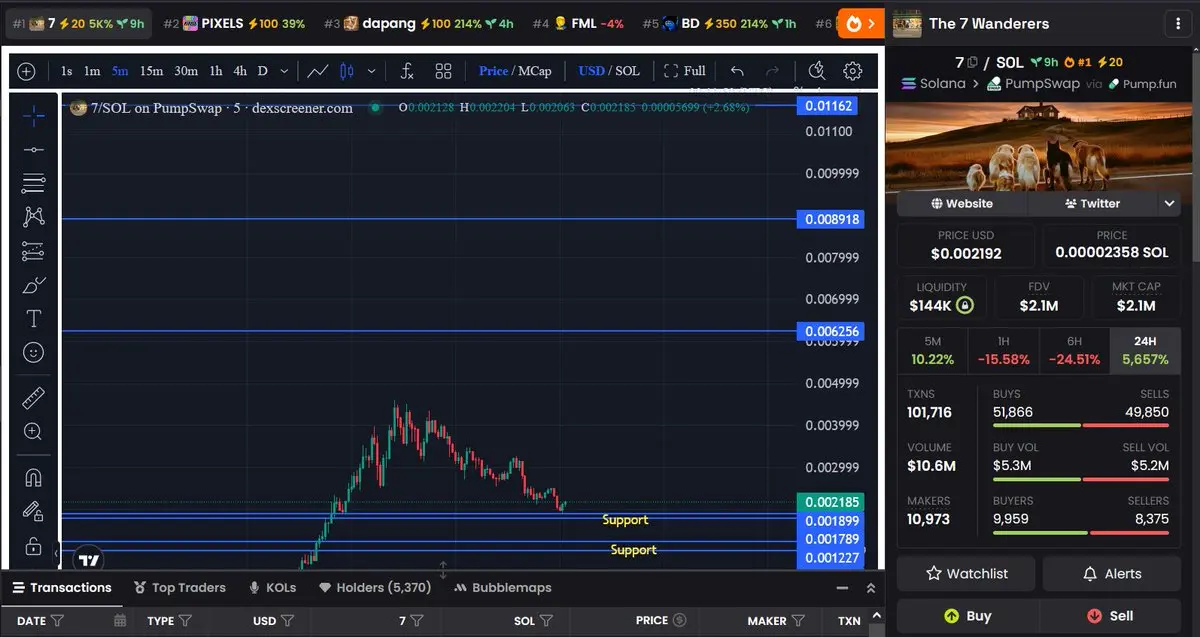The image size is (1200, 637).
Task: Enter fullscreen with the Full button
Action: click(x=685, y=71)
